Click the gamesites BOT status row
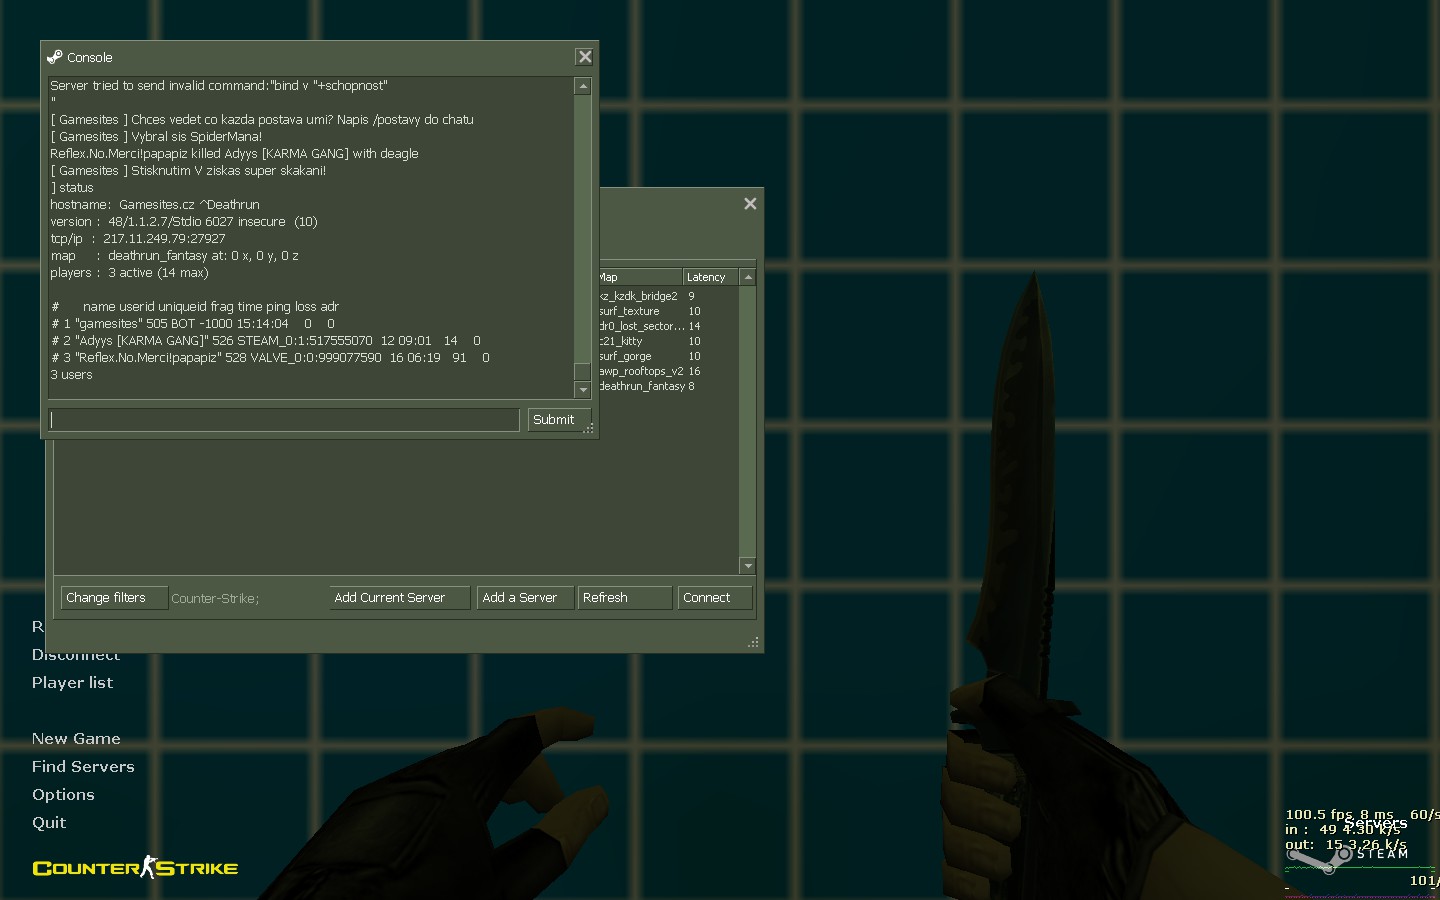 click(193, 324)
